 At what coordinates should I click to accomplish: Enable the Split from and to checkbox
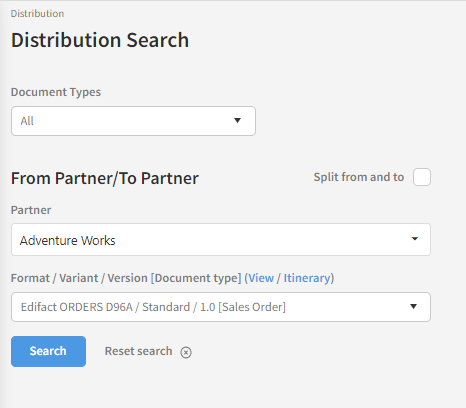point(422,177)
